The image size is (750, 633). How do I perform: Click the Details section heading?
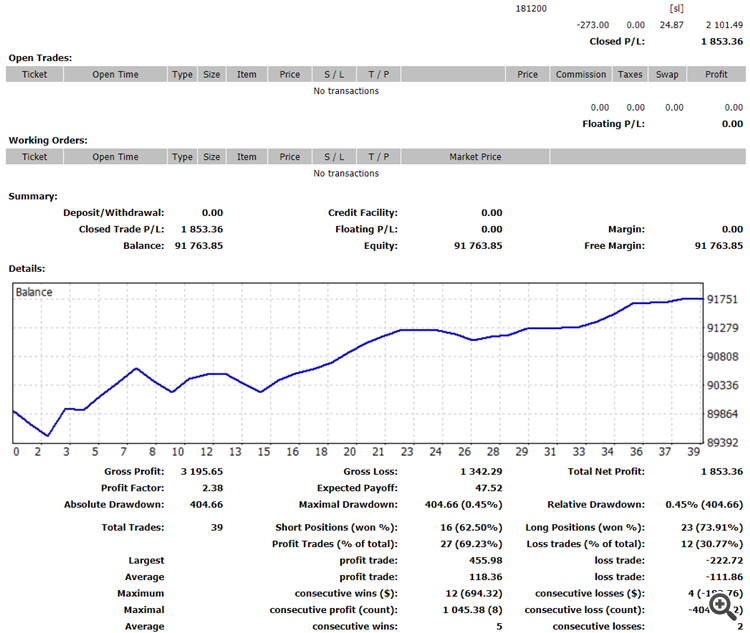pyautogui.click(x=27, y=269)
